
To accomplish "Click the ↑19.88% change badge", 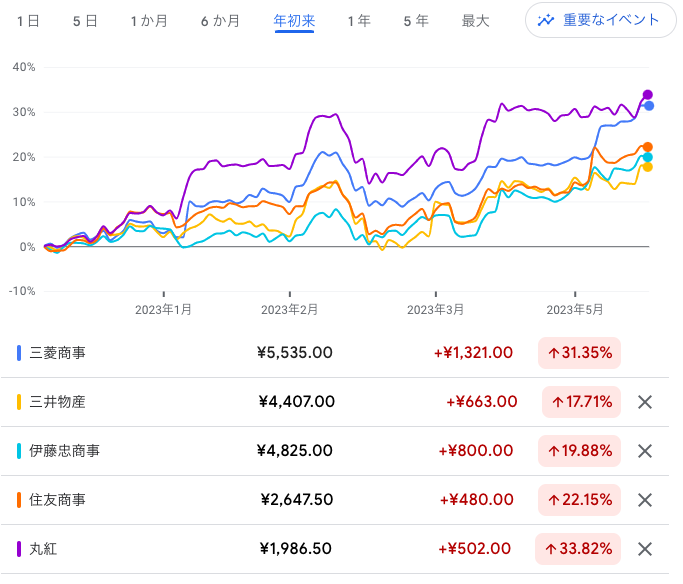I will click(579, 451).
